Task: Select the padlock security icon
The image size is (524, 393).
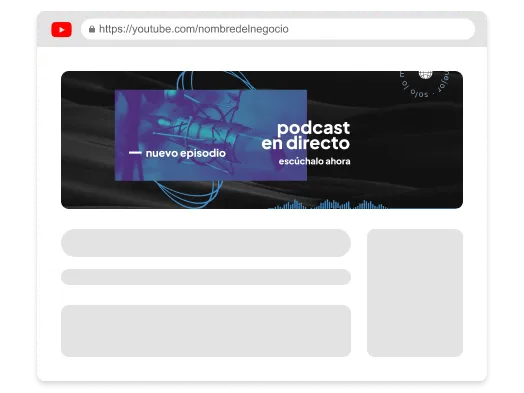Action: coord(92,29)
